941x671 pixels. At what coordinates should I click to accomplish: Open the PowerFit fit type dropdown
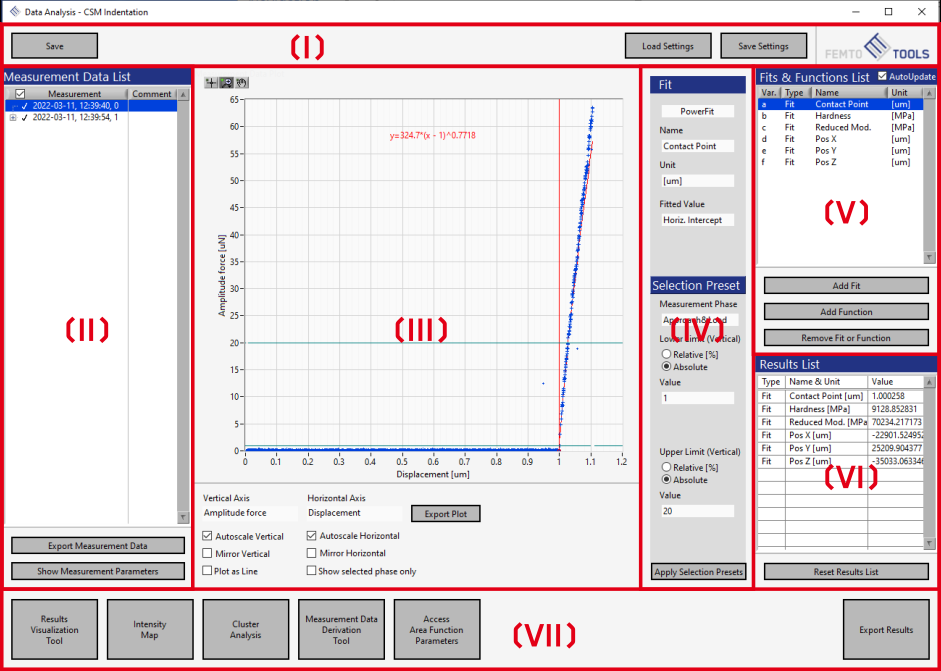coord(696,111)
